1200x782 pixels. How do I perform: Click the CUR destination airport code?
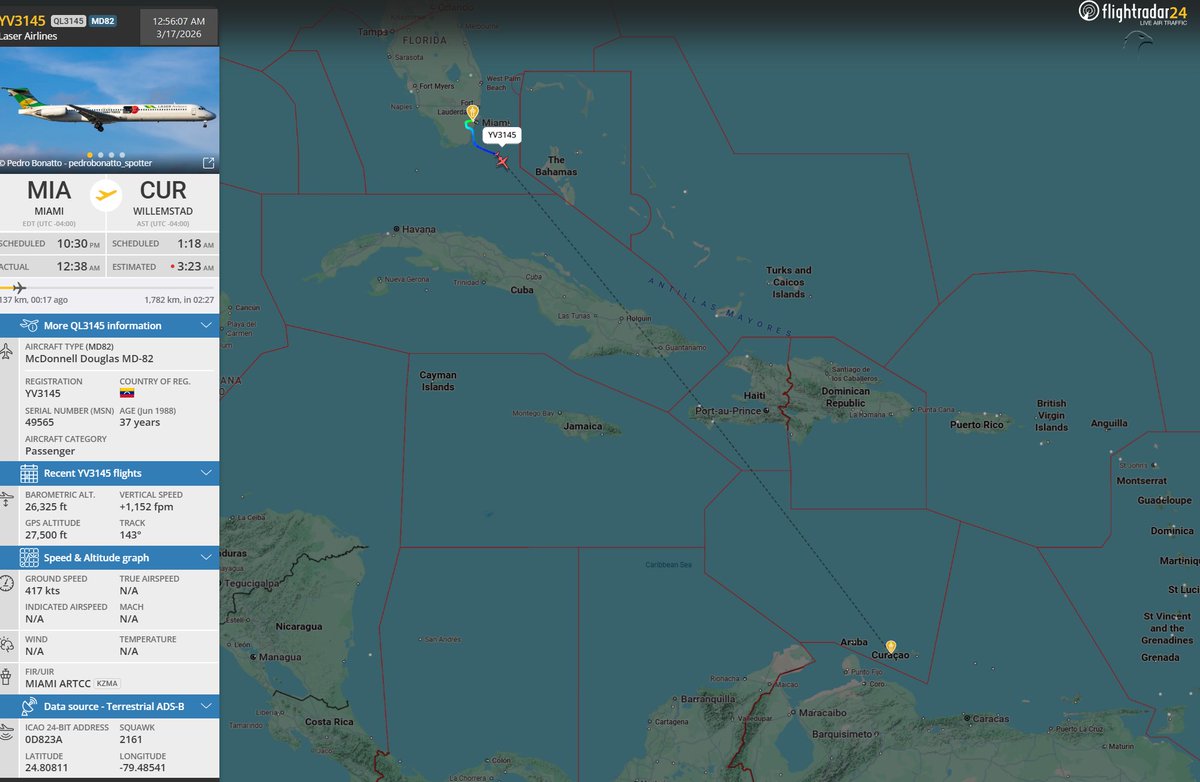click(x=162, y=191)
